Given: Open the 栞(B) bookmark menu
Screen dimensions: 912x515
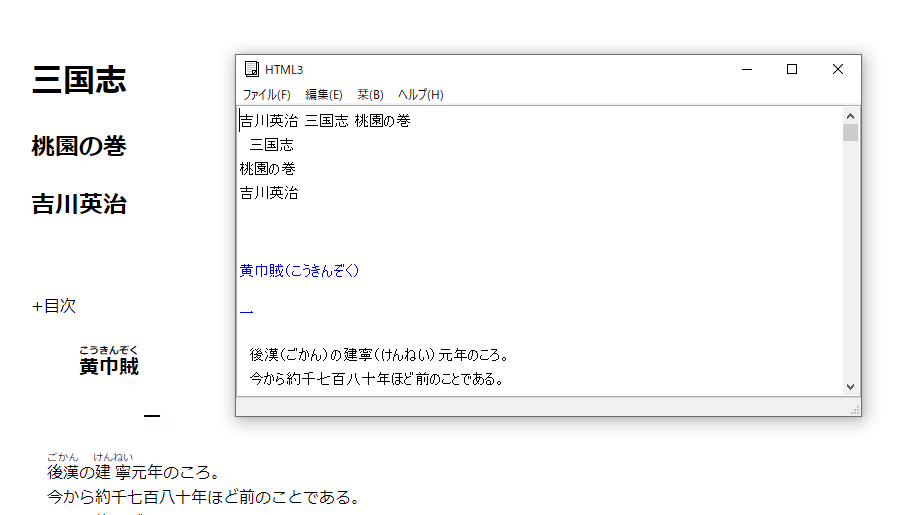Looking at the screenshot, I should pos(370,94).
